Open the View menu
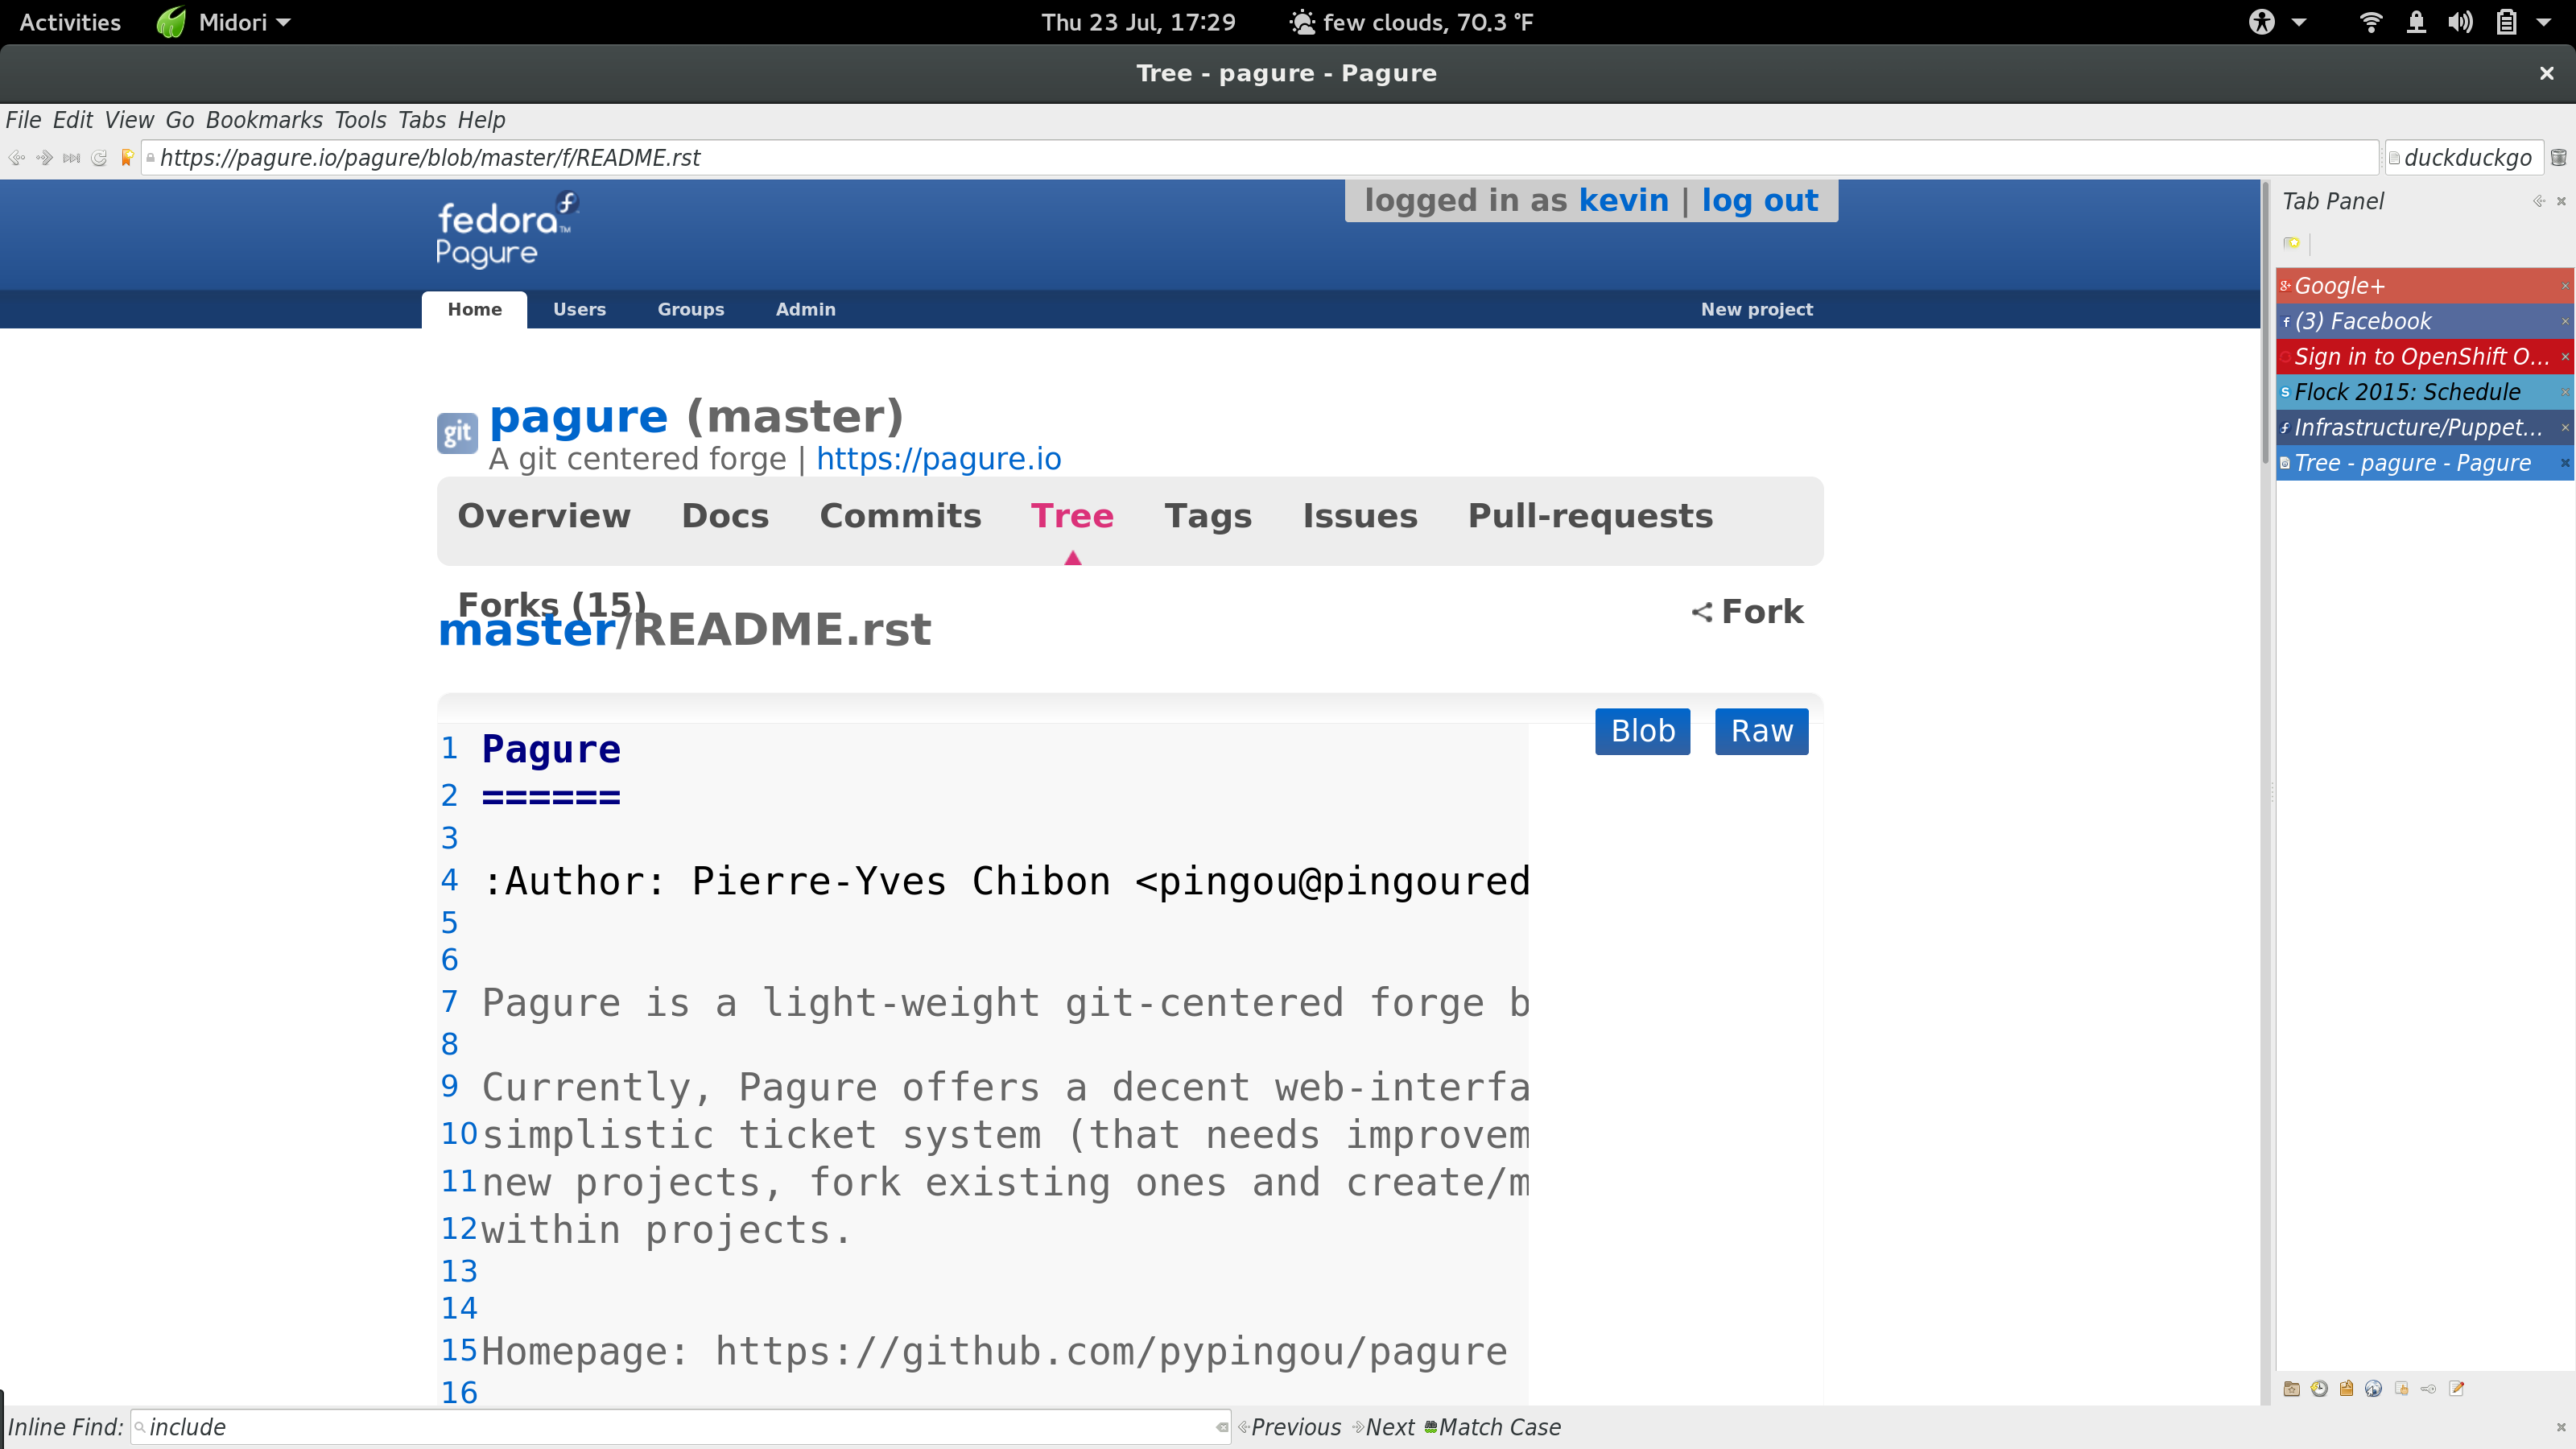This screenshot has height=1449, width=2576. (x=129, y=120)
